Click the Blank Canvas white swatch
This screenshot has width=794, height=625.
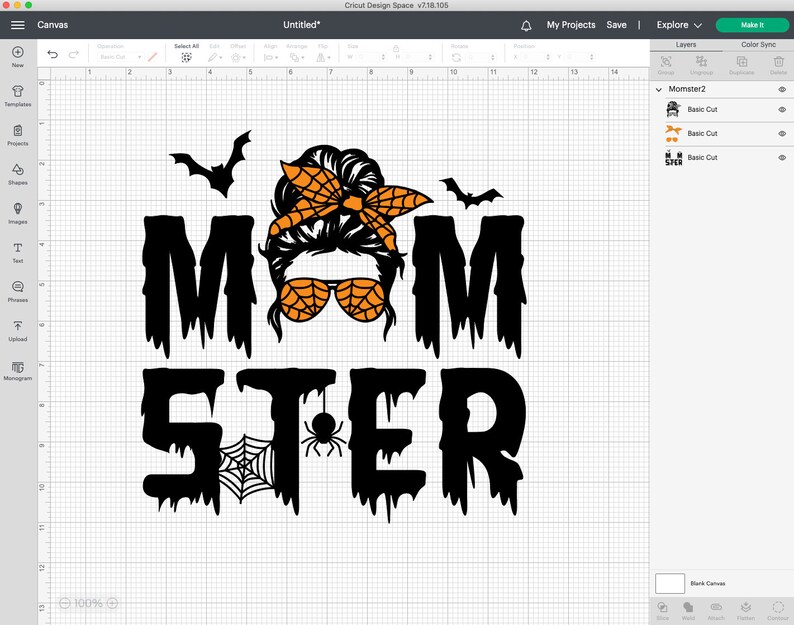coord(669,583)
